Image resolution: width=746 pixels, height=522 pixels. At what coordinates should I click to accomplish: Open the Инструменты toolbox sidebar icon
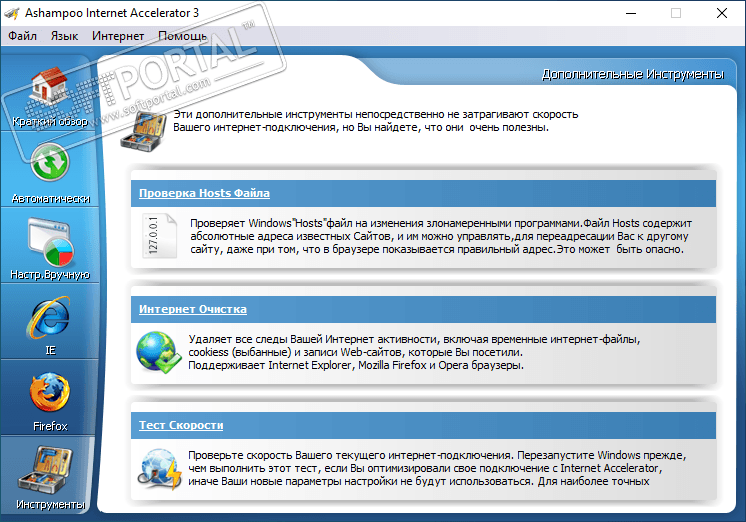tap(46, 469)
